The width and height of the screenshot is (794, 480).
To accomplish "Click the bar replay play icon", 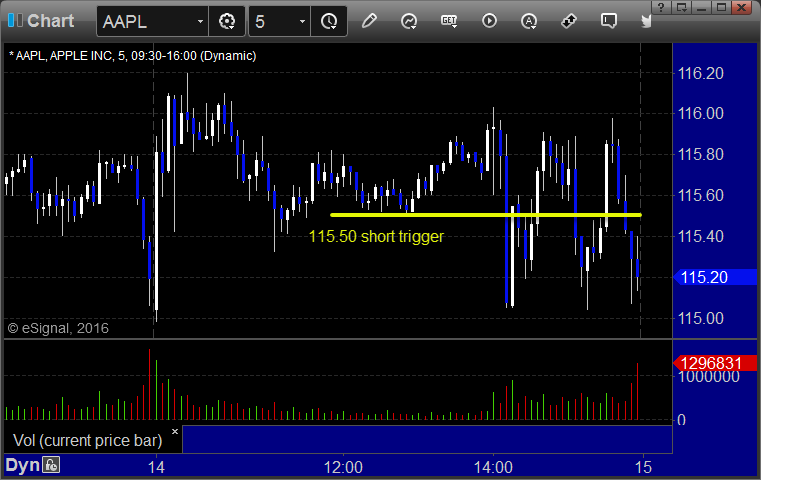I will (x=489, y=21).
